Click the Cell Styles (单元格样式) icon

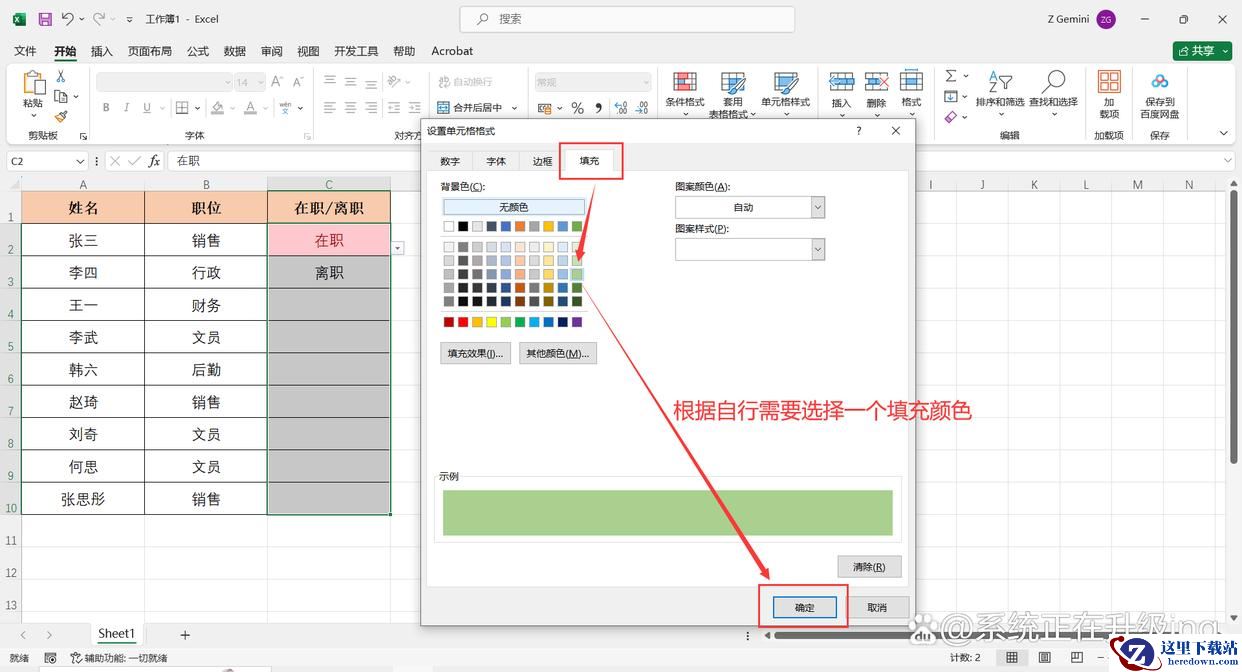pos(785,84)
